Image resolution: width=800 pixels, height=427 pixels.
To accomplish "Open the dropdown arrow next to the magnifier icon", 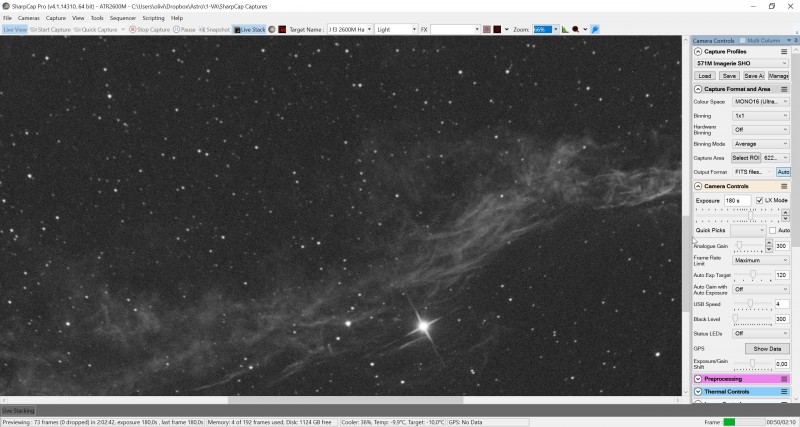I will tap(585, 30).
